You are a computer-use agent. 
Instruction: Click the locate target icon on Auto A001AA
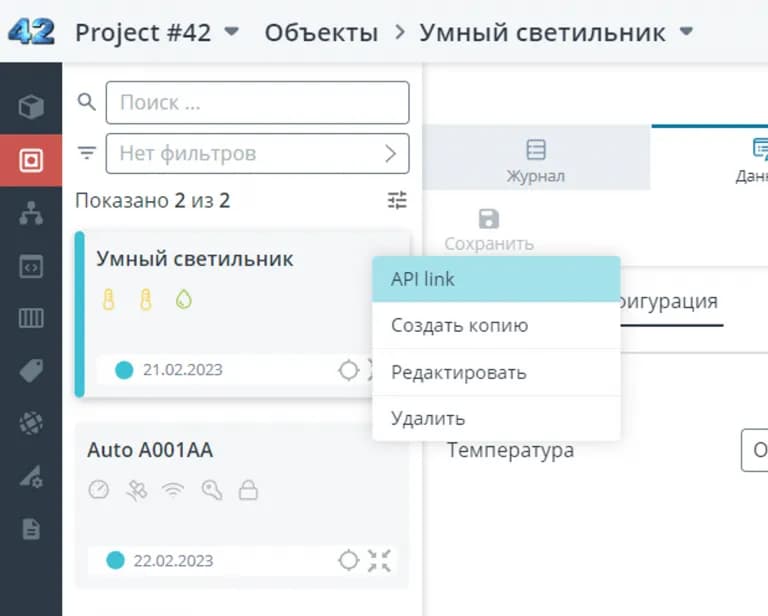(x=348, y=560)
